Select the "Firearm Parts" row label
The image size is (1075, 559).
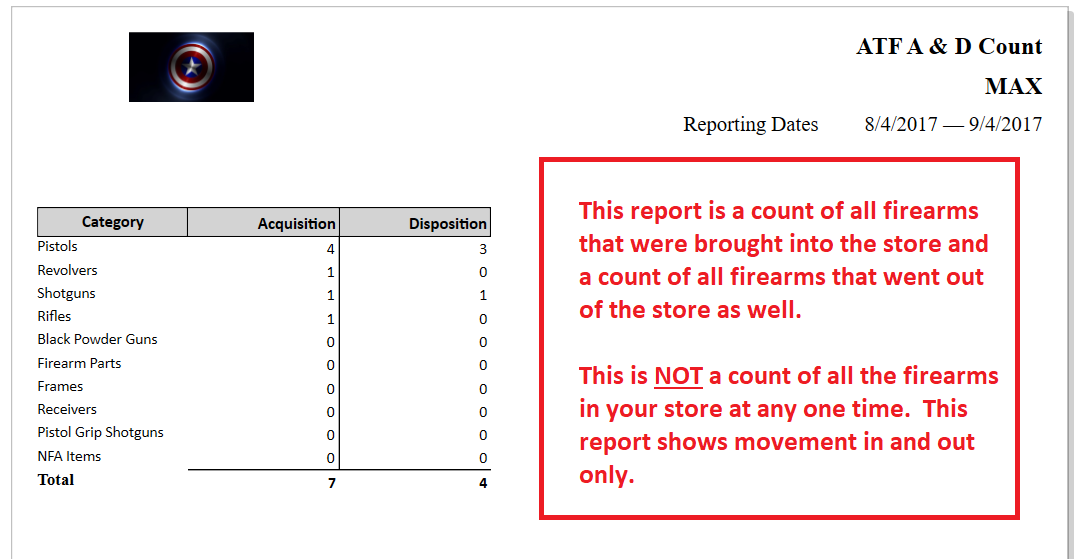[80, 364]
